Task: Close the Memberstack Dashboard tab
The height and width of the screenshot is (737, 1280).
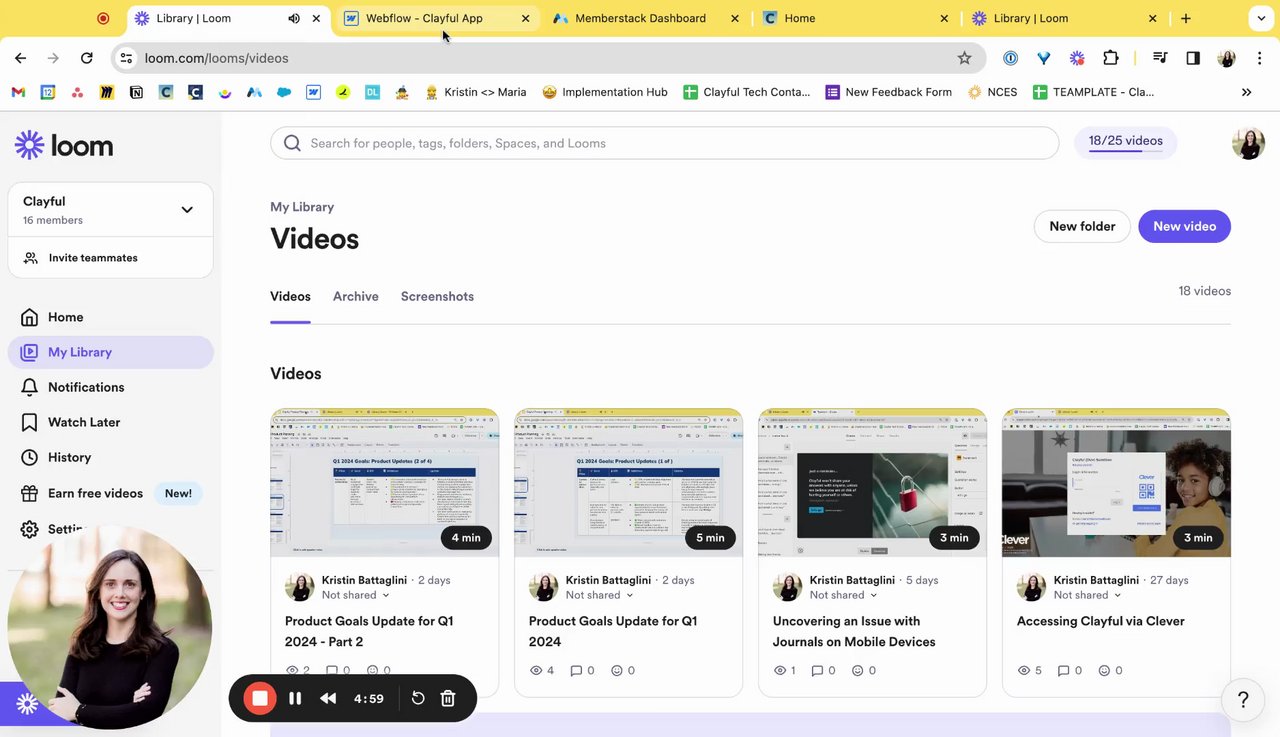Action: pyautogui.click(x=735, y=18)
